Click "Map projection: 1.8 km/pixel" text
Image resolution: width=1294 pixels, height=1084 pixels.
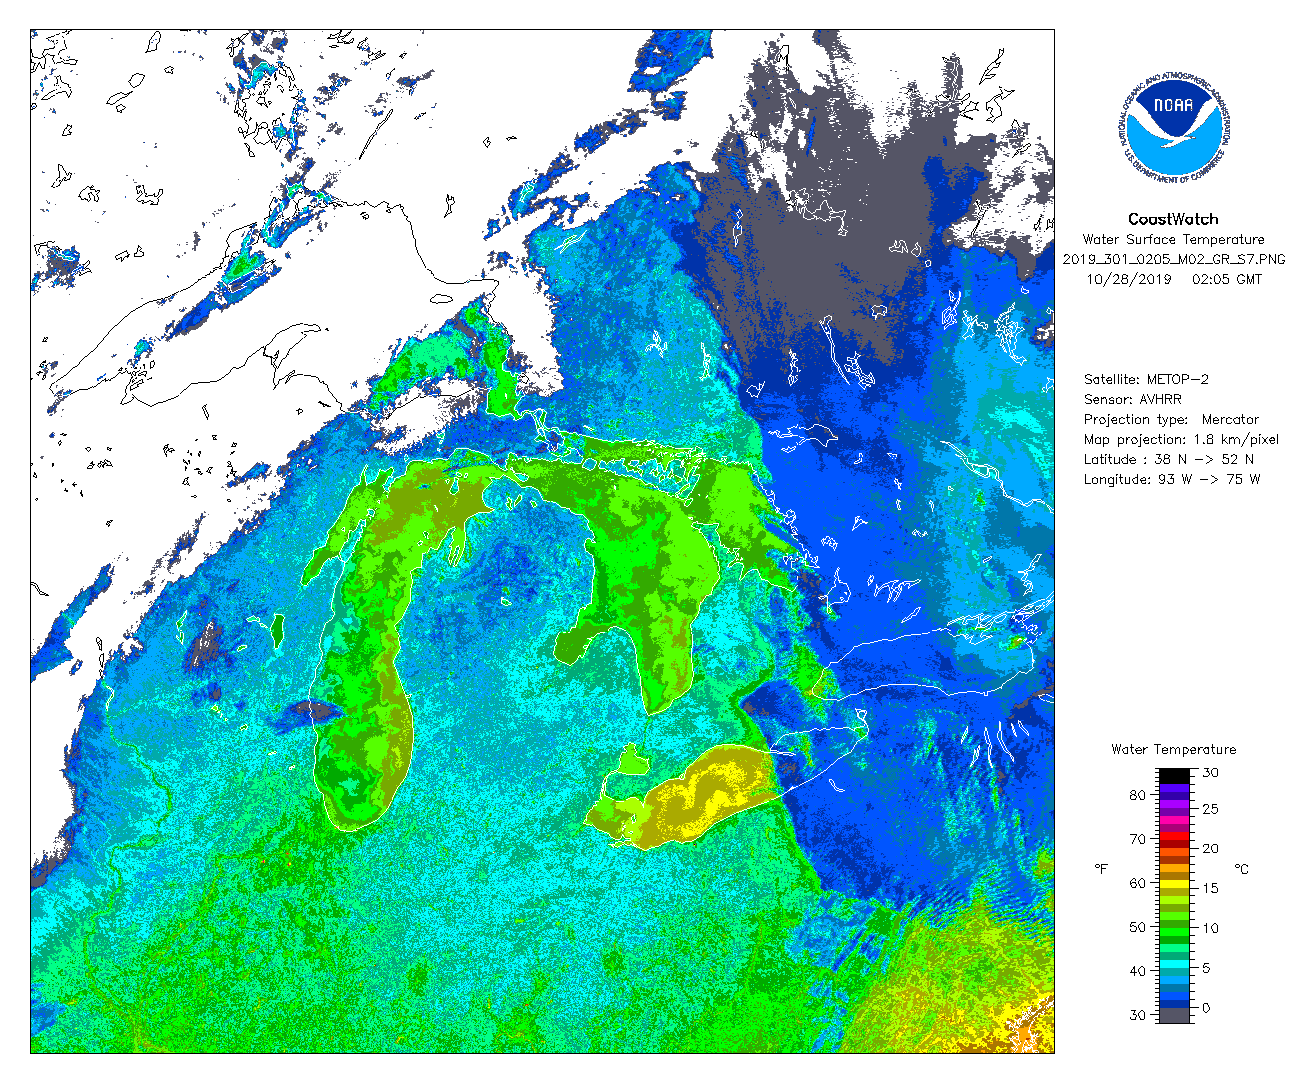1181,439
